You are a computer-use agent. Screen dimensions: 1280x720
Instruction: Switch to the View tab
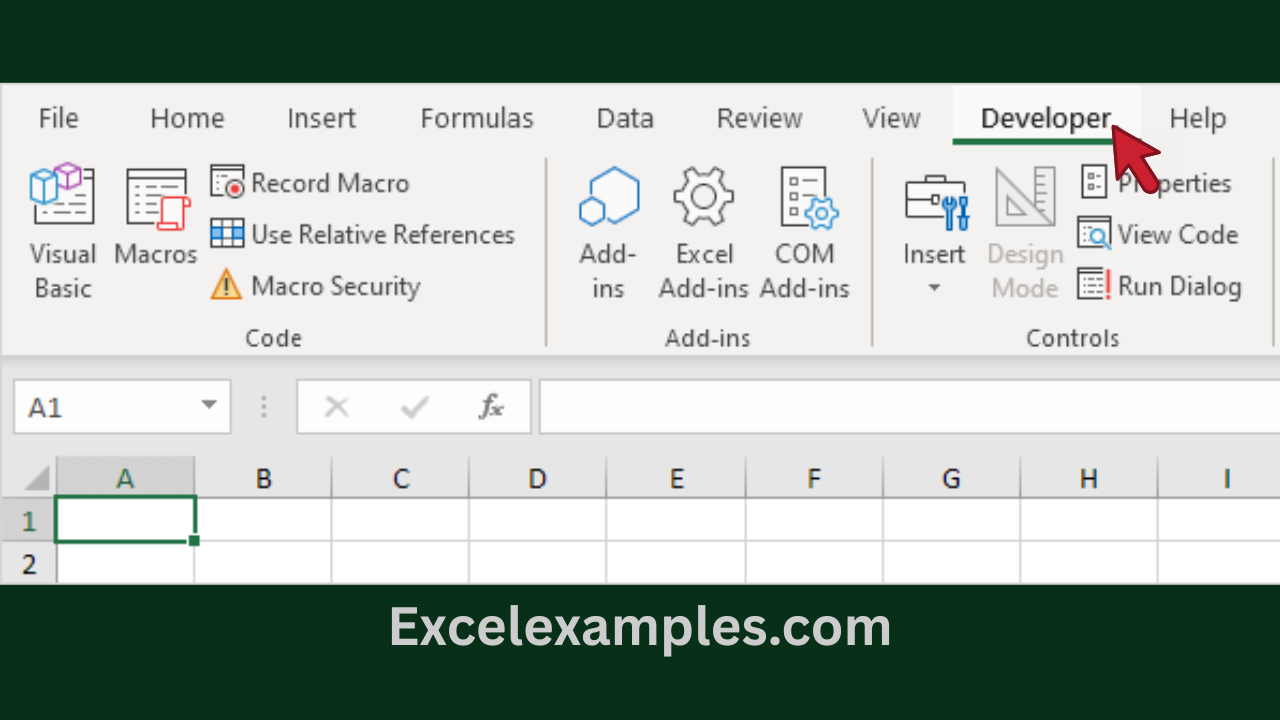point(891,118)
